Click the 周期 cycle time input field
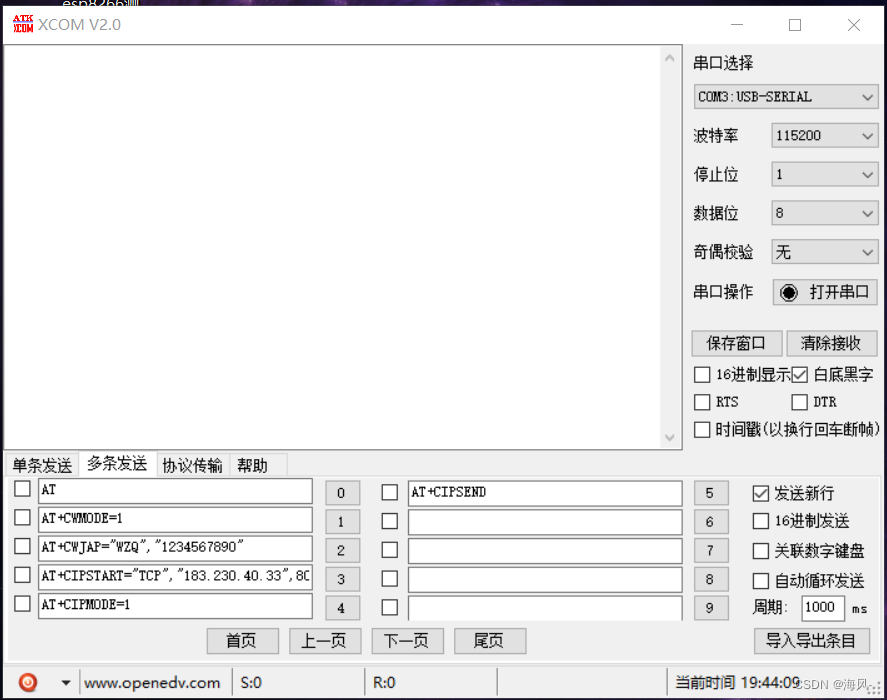Viewport: 887px width, 700px height. click(x=822, y=607)
